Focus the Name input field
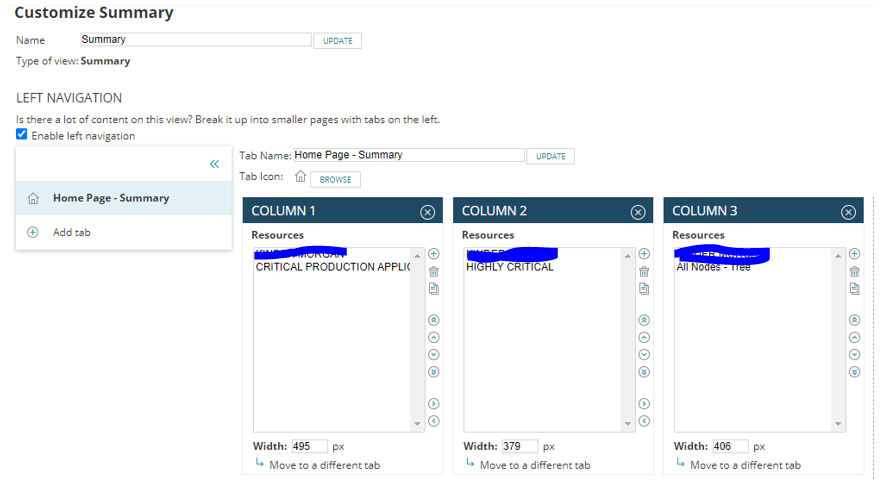Image resolution: width=896 pixels, height=497 pixels. pos(195,39)
